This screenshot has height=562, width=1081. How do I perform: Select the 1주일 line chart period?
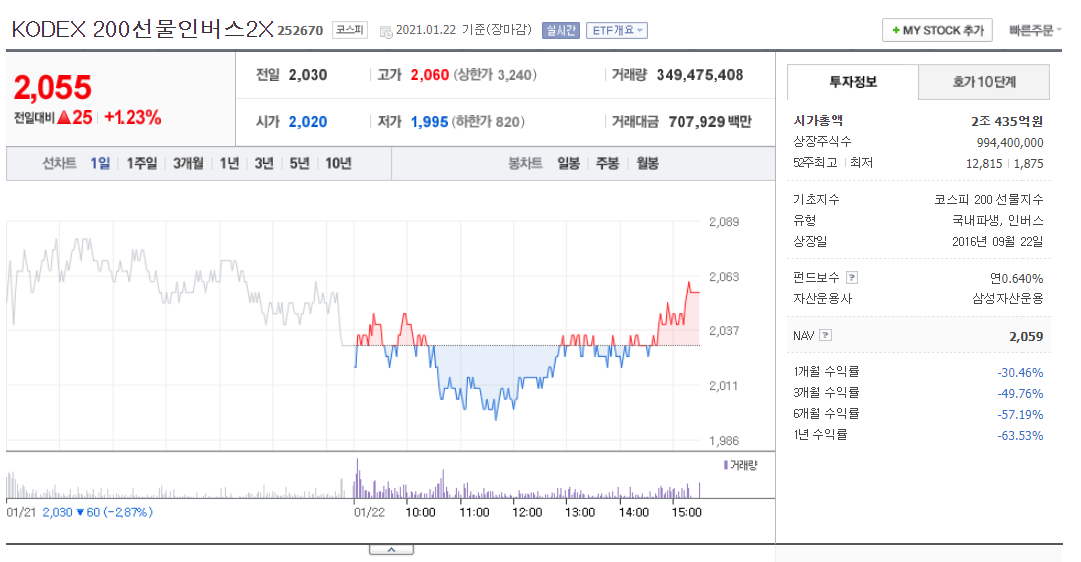(x=141, y=163)
